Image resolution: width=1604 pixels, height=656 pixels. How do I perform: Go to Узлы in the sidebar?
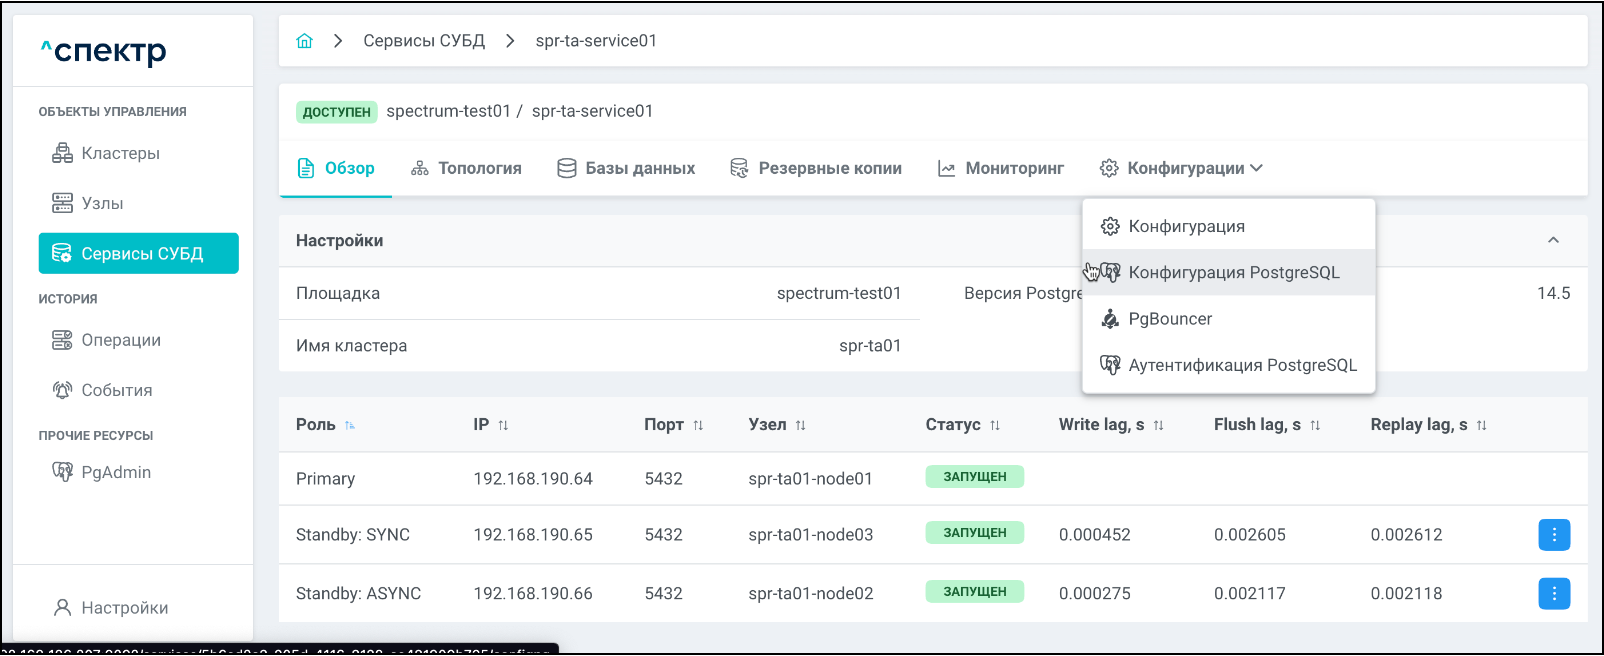point(102,203)
